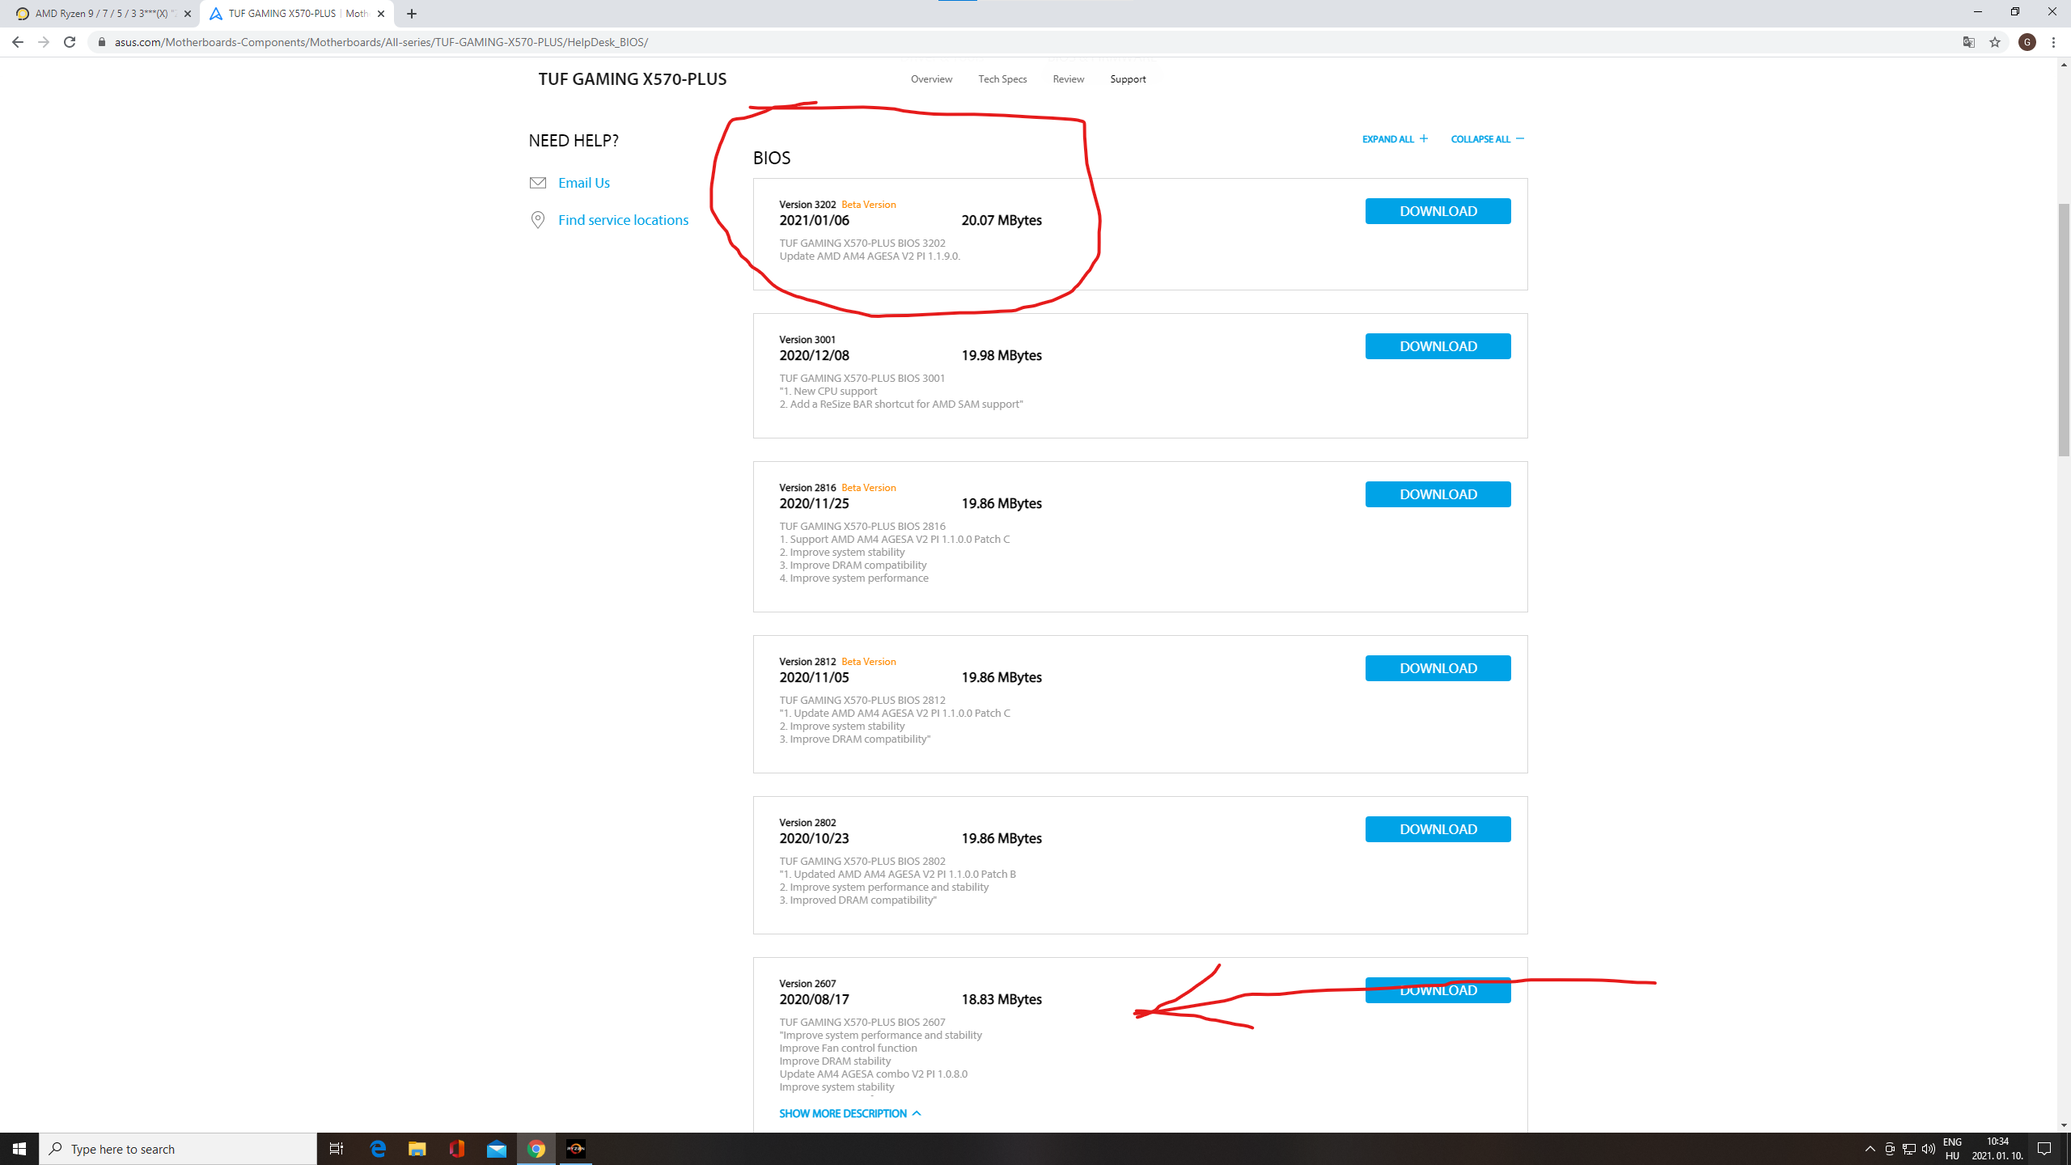Click the 'Version 3202' text
This screenshot has height=1165, width=2071.
coord(807,204)
